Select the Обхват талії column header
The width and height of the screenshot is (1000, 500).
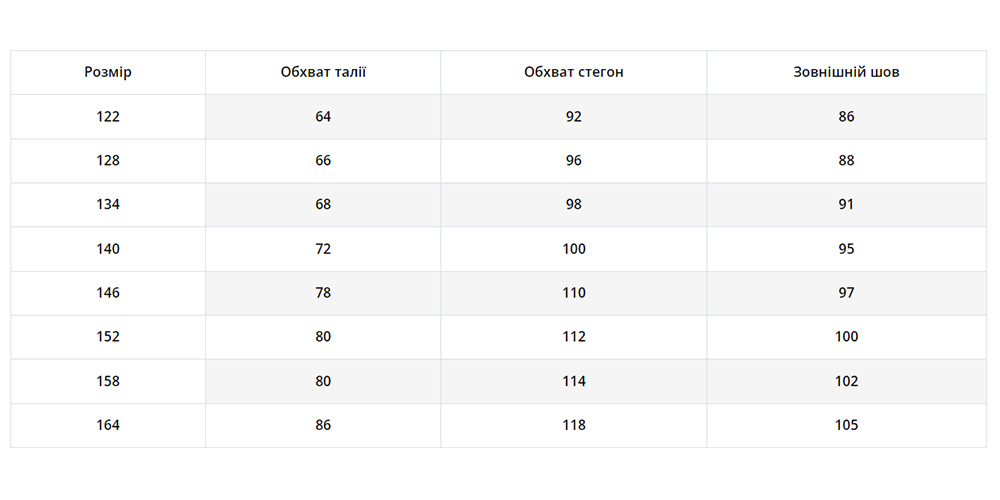click(323, 72)
